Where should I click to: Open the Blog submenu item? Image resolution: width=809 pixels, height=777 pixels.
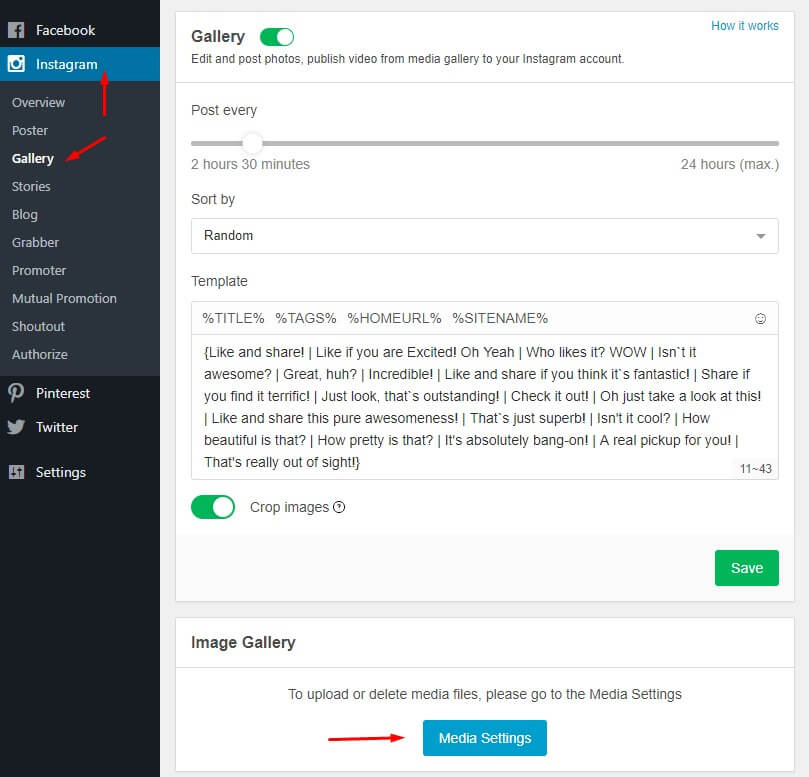[x=25, y=214]
